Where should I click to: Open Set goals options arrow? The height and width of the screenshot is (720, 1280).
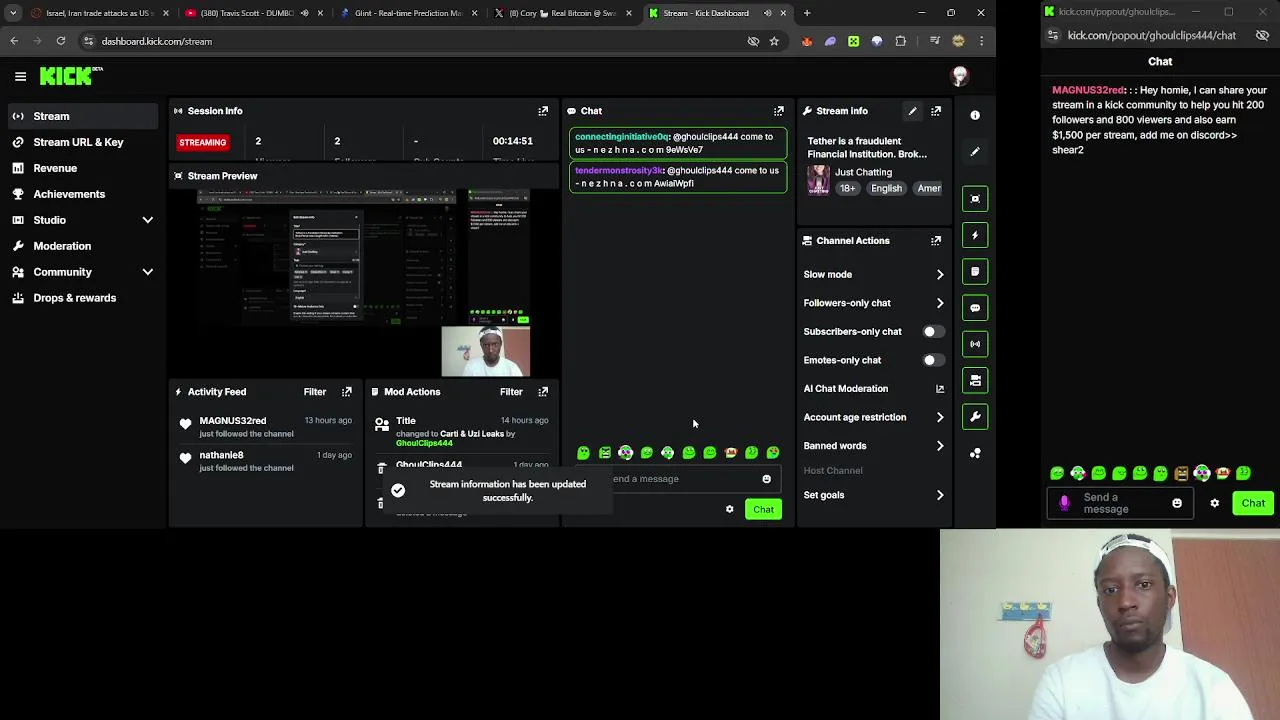pos(940,495)
